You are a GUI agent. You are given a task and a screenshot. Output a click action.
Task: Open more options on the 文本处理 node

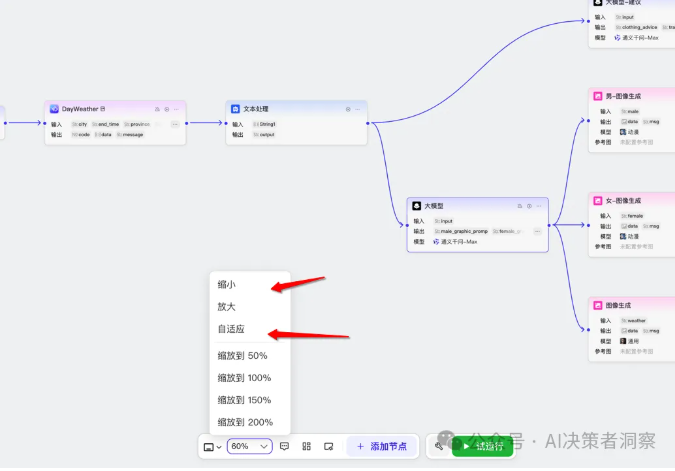click(358, 109)
